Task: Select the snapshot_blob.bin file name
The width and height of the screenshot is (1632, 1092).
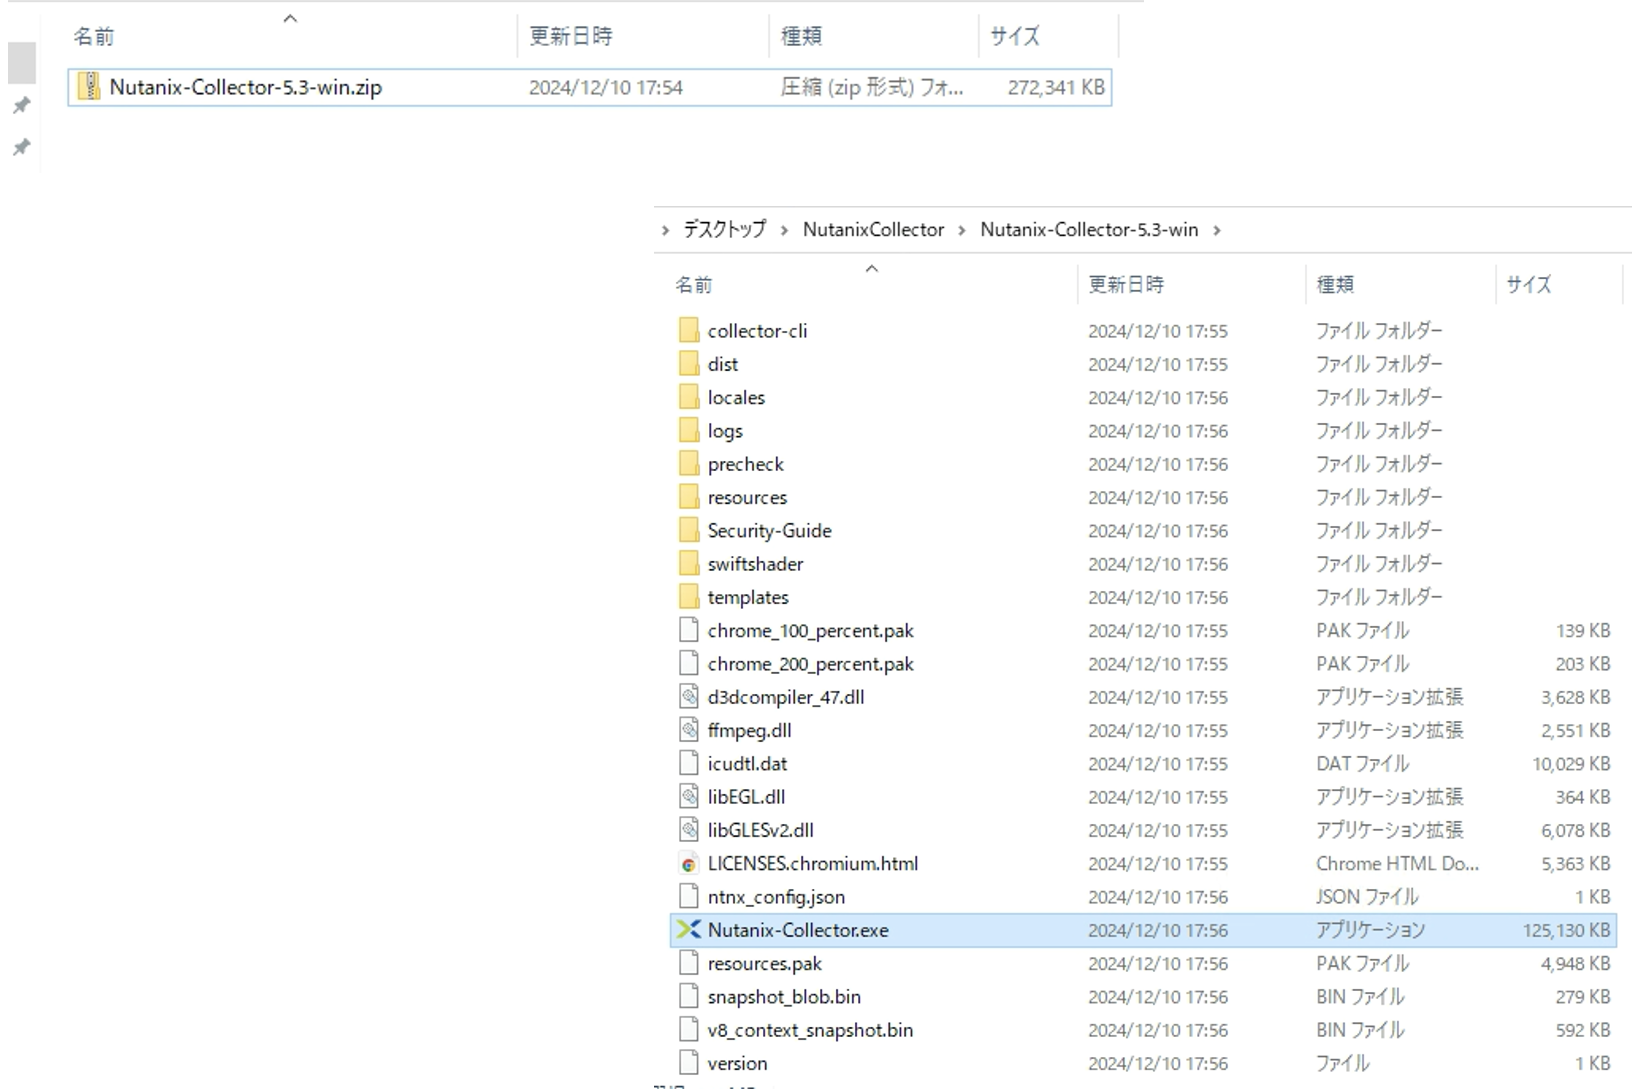Action: [x=784, y=997]
